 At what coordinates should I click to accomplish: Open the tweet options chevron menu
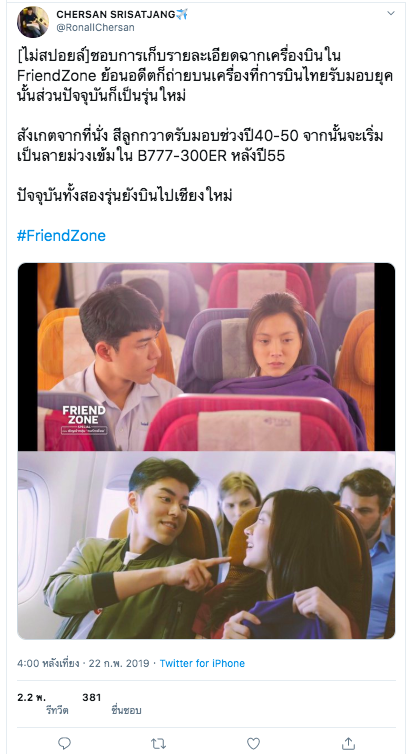click(391, 13)
